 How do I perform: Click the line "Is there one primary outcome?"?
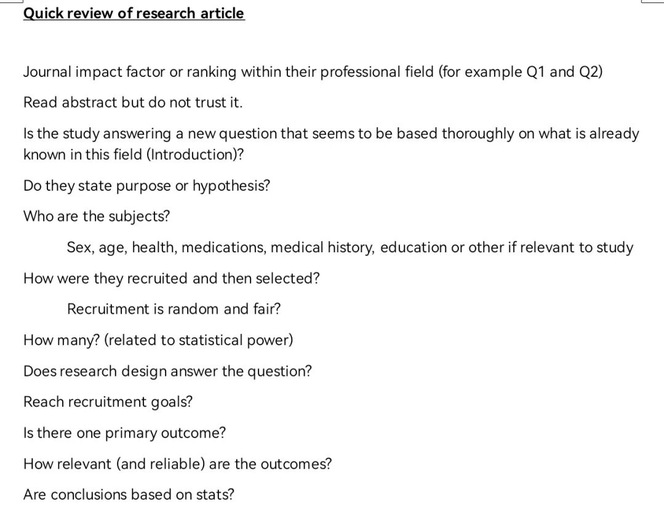124,433
